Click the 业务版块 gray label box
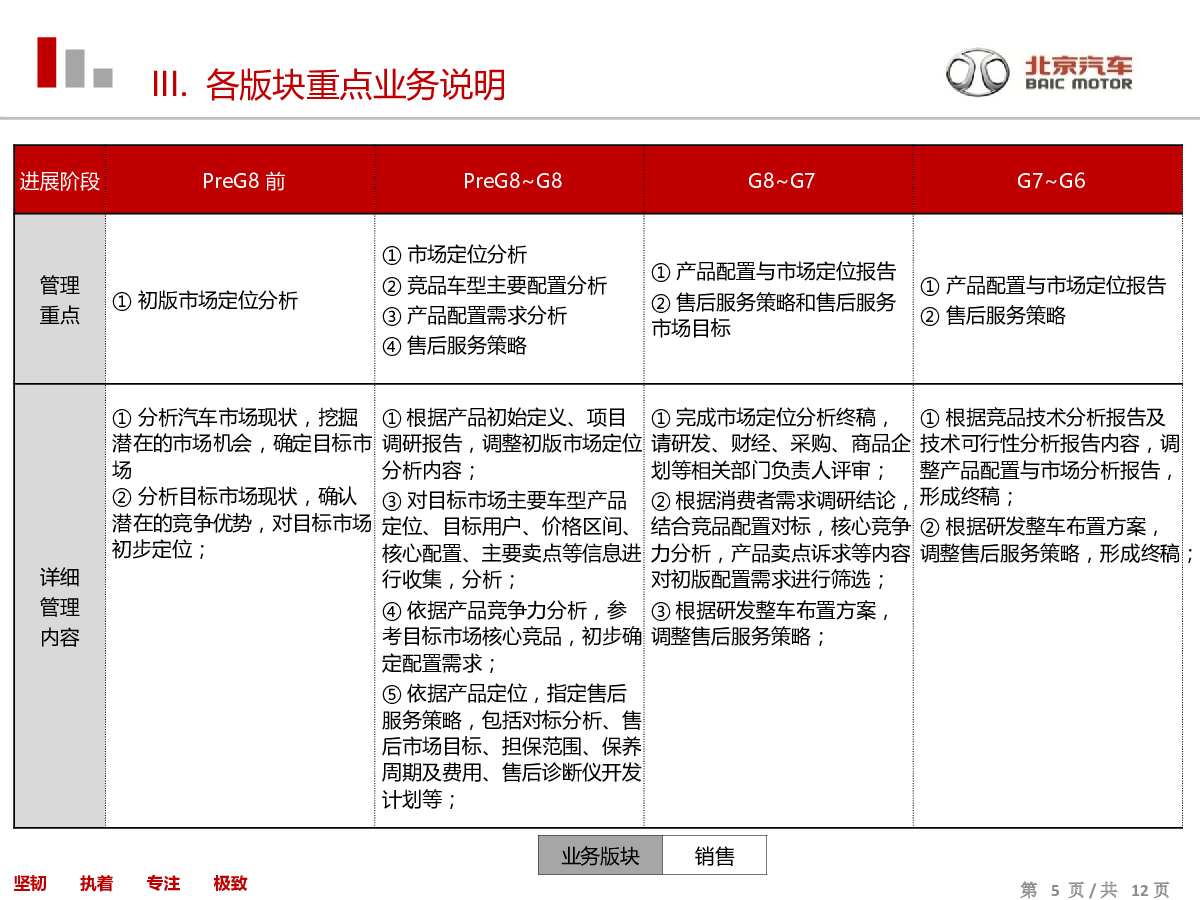 click(x=600, y=856)
